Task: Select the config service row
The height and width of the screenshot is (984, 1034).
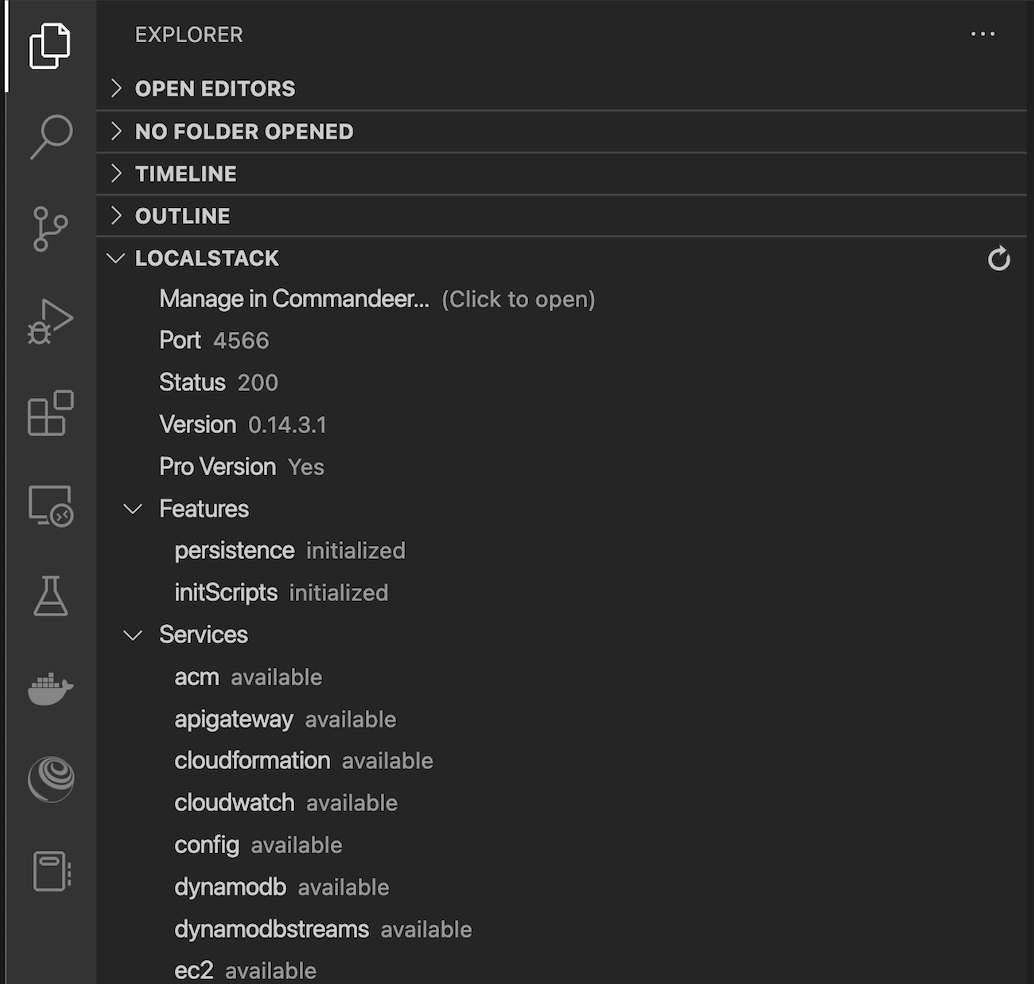Action: pos(561,846)
